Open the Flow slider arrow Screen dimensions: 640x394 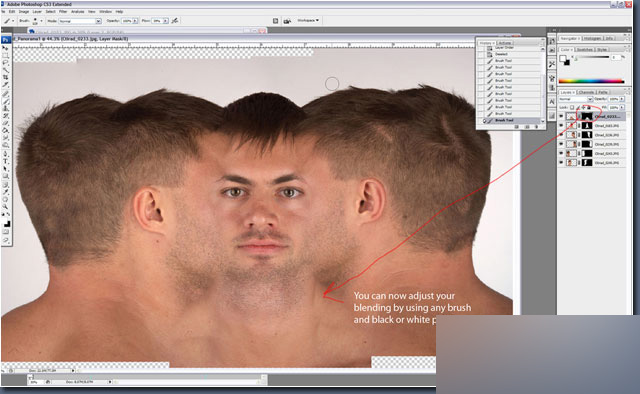165,21
